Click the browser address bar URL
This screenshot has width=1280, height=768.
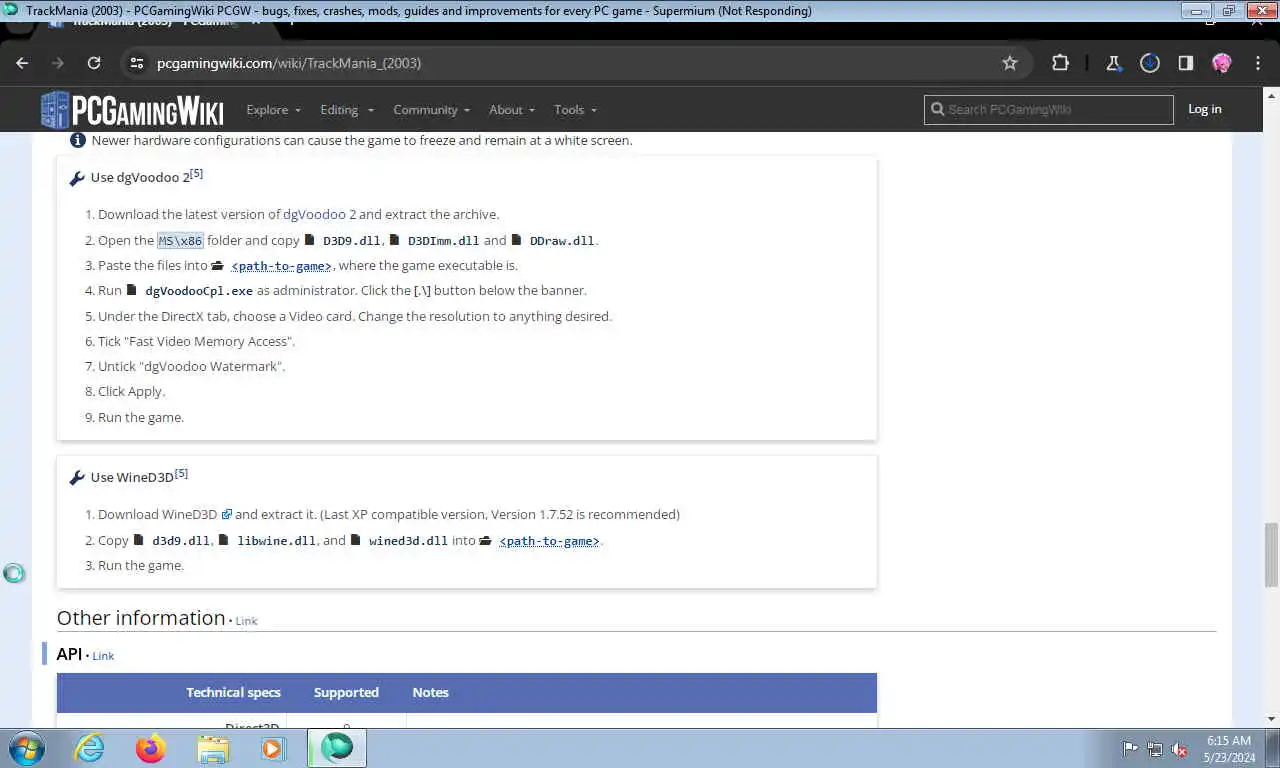tap(289, 63)
